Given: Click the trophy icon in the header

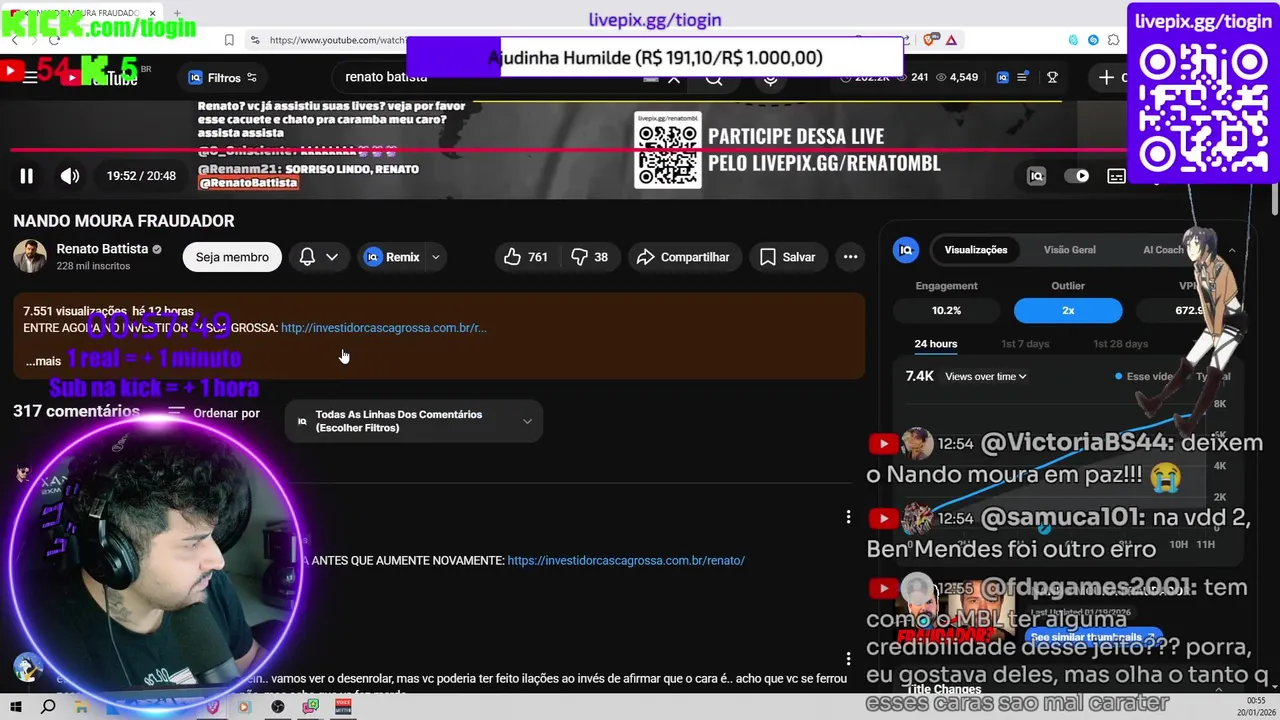Looking at the screenshot, I should pos(1053,77).
